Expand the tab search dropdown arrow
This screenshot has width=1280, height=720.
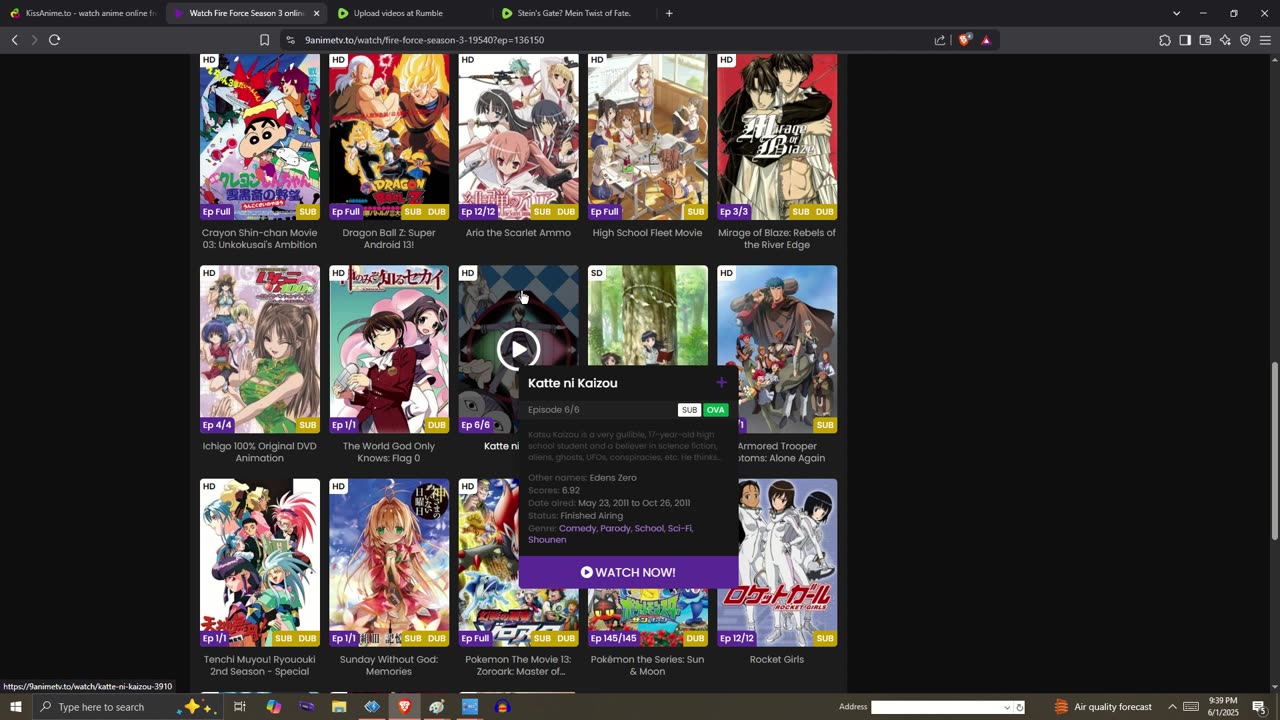[1176, 13]
